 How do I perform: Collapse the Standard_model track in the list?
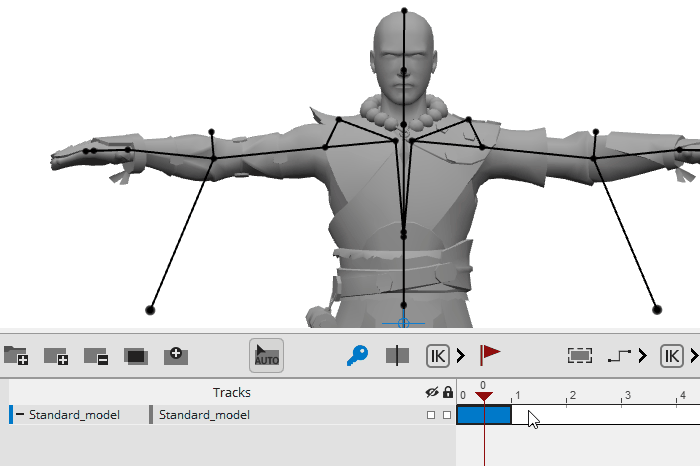pyautogui.click(x=20, y=414)
